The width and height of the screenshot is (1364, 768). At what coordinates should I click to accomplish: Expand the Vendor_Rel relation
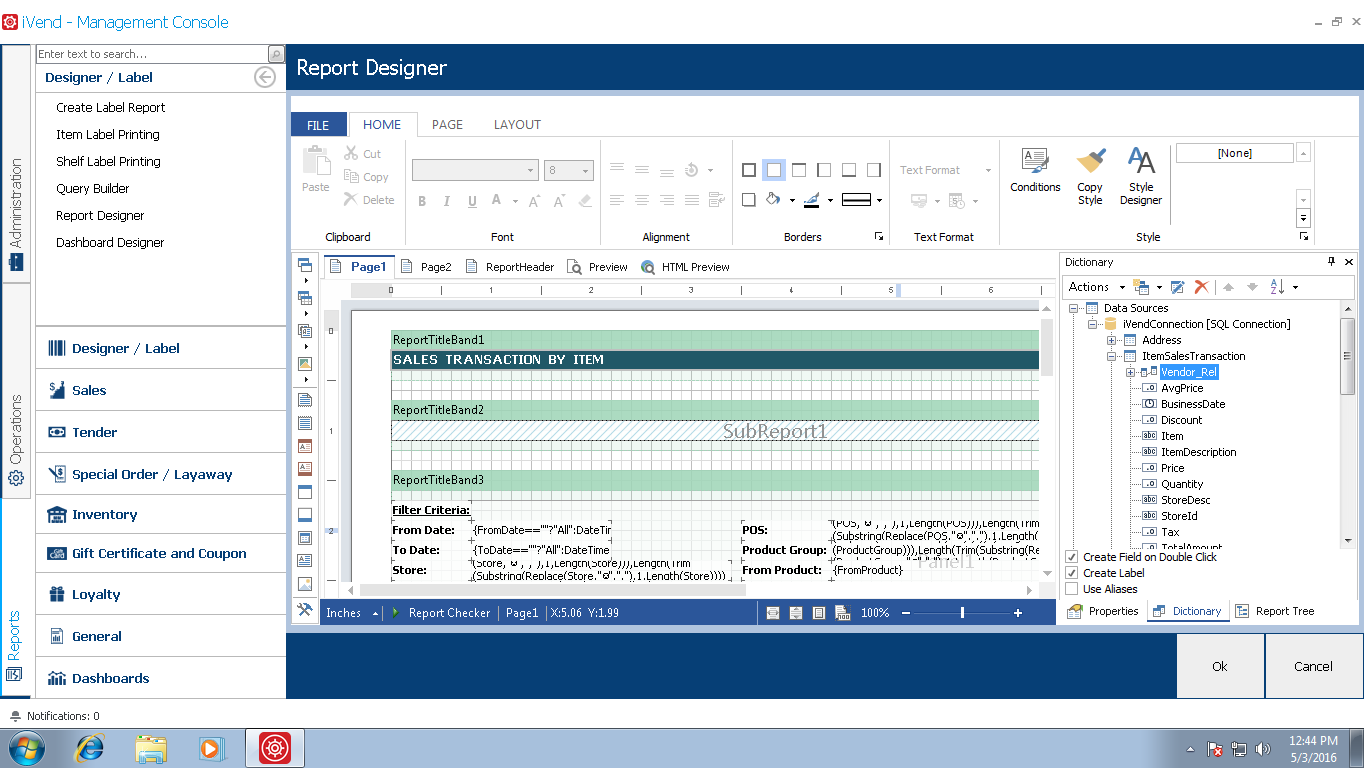coord(1130,372)
